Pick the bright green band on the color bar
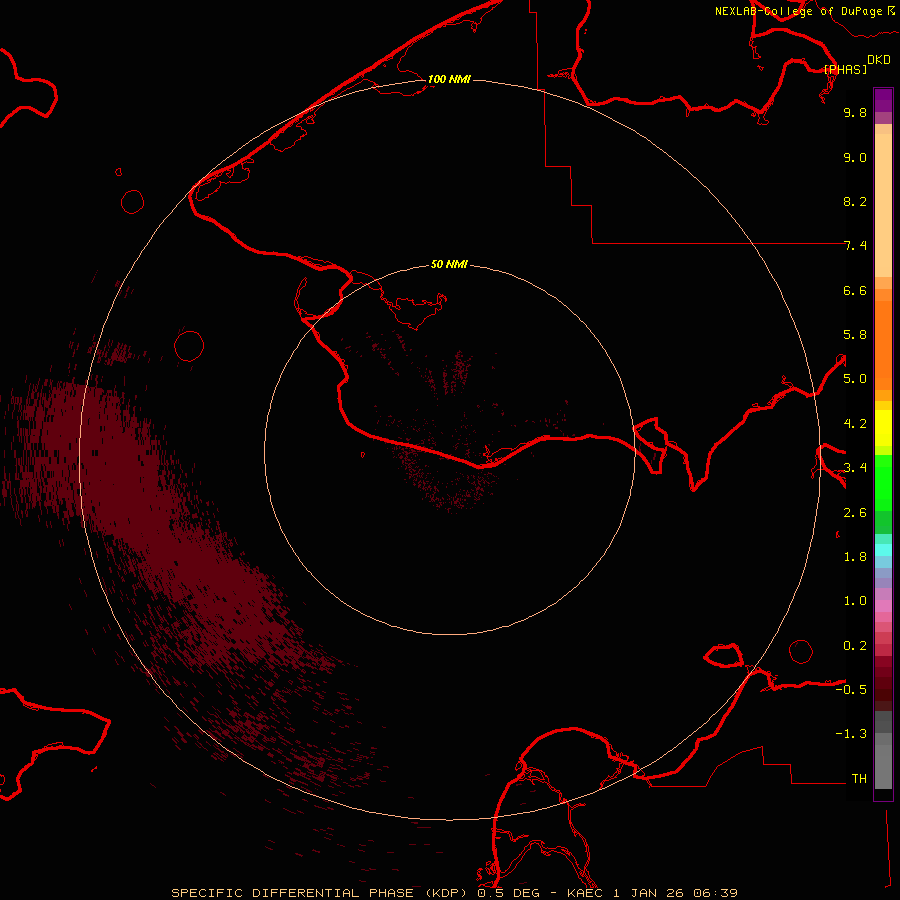This screenshot has height=900, width=900. (883, 483)
